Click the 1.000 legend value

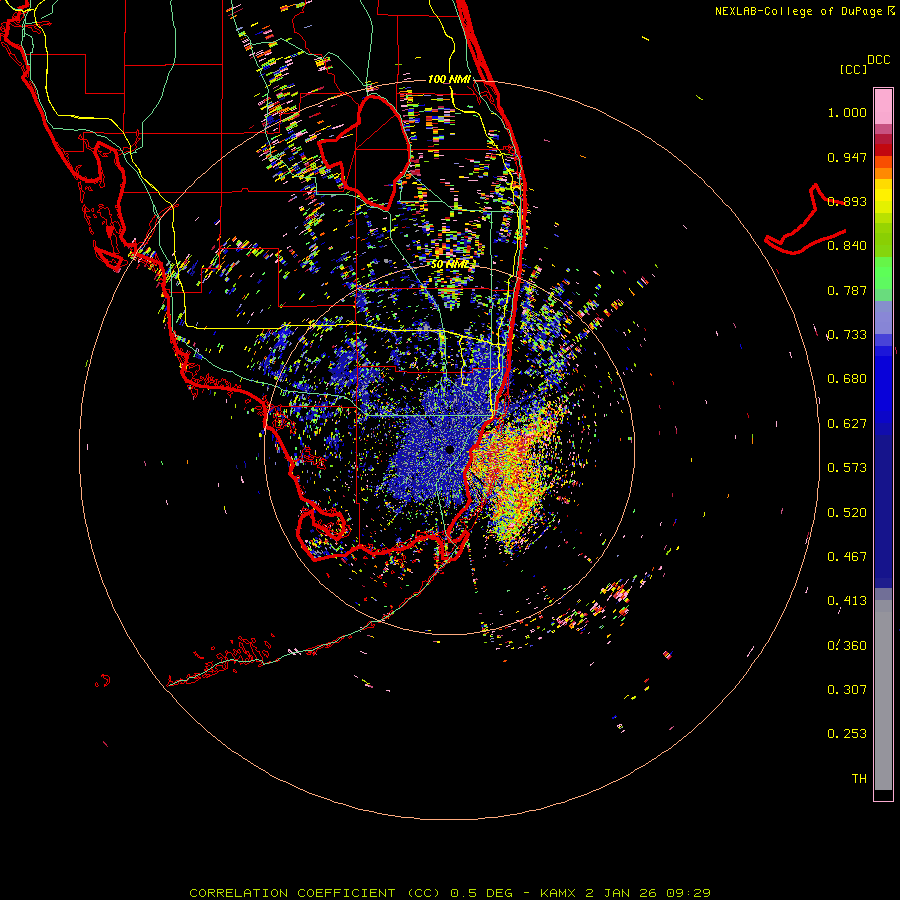point(847,112)
